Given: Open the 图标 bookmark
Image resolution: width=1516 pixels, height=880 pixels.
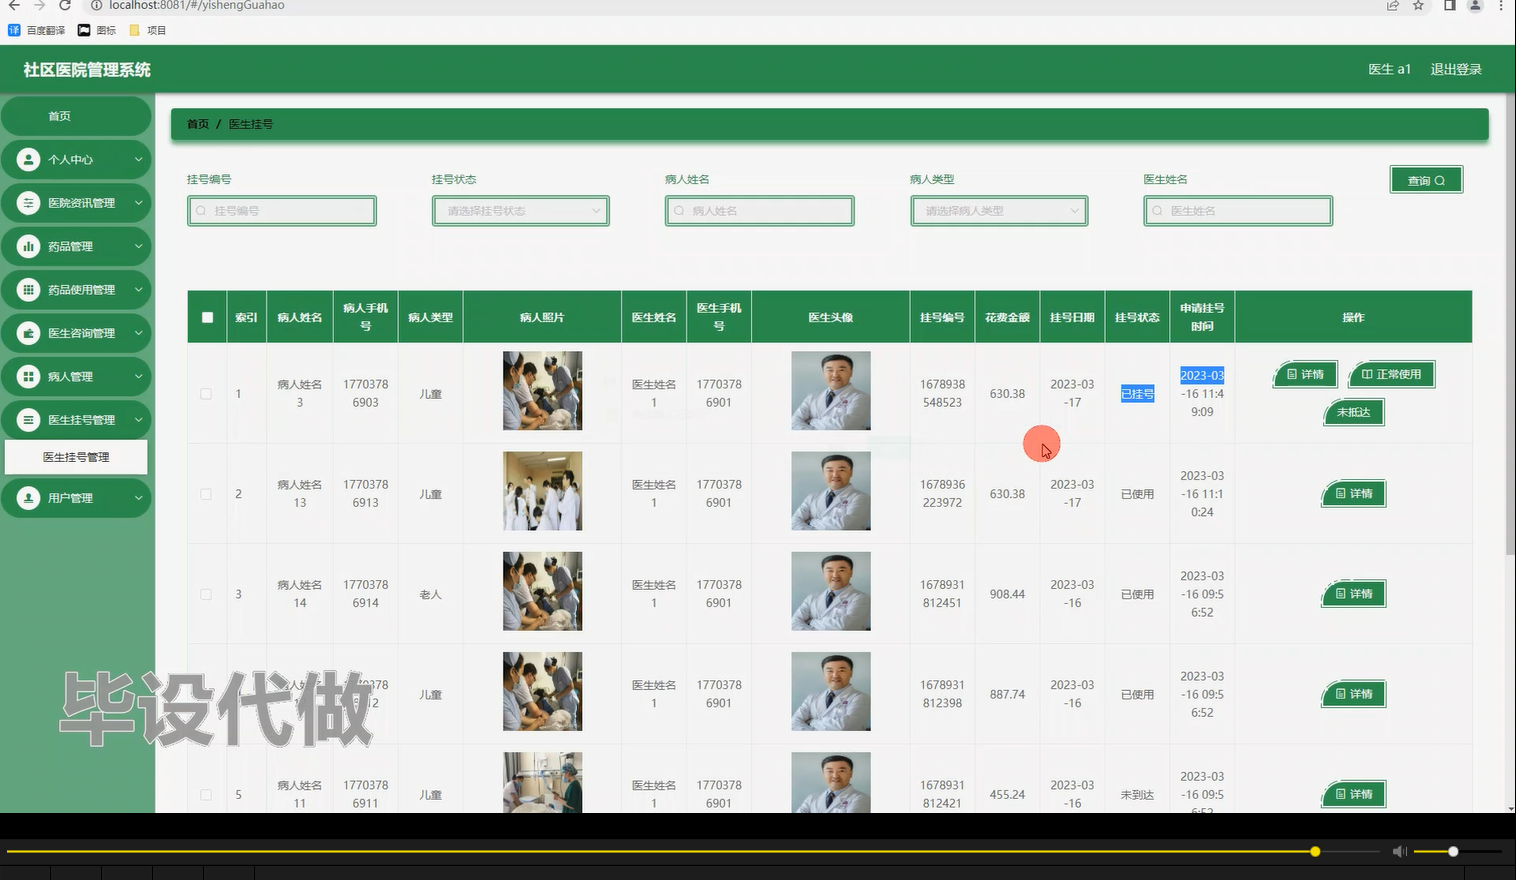Looking at the screenshot, I should click(x=97, y=30).
